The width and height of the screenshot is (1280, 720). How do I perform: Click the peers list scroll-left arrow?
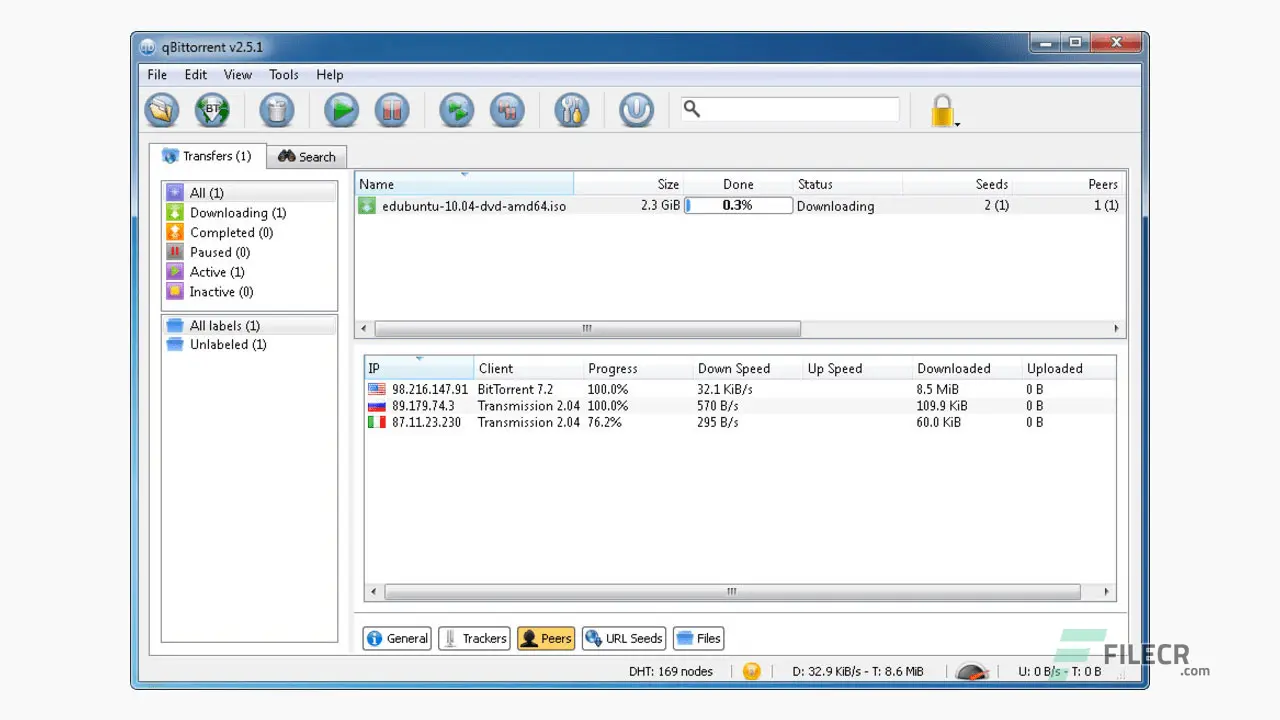374,592
